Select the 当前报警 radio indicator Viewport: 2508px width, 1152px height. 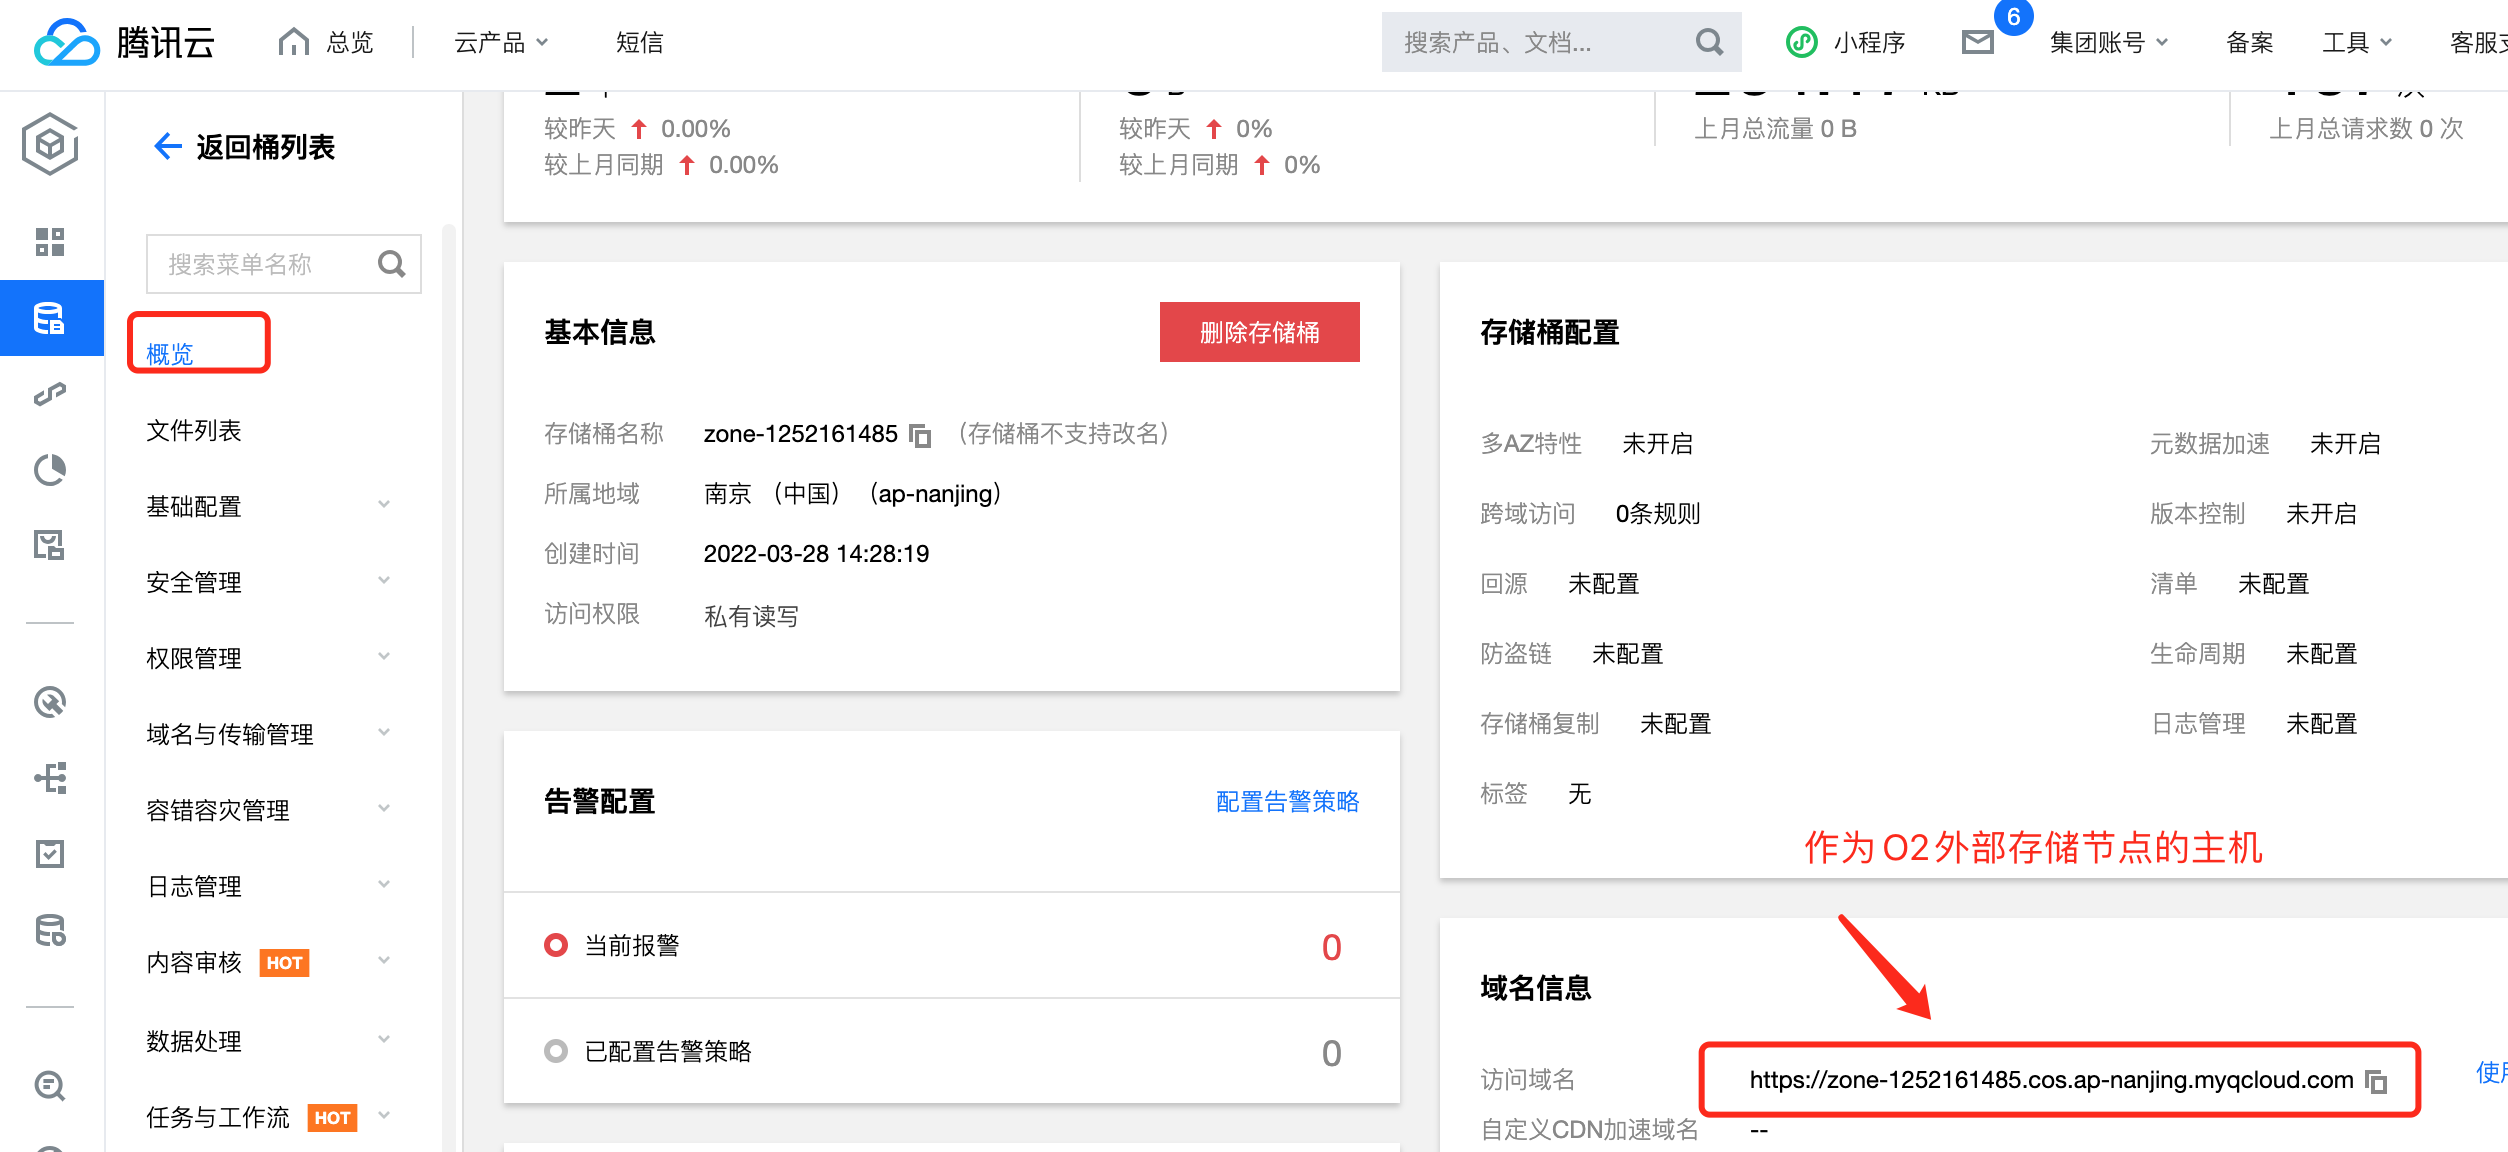point(556,945)
